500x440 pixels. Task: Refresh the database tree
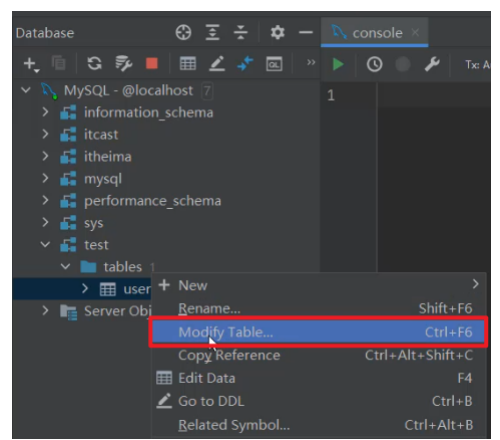(94, 63)
